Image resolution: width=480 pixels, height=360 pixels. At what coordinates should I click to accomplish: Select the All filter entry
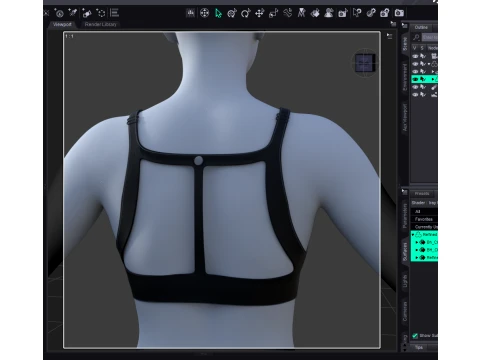[x=424, y=212]
